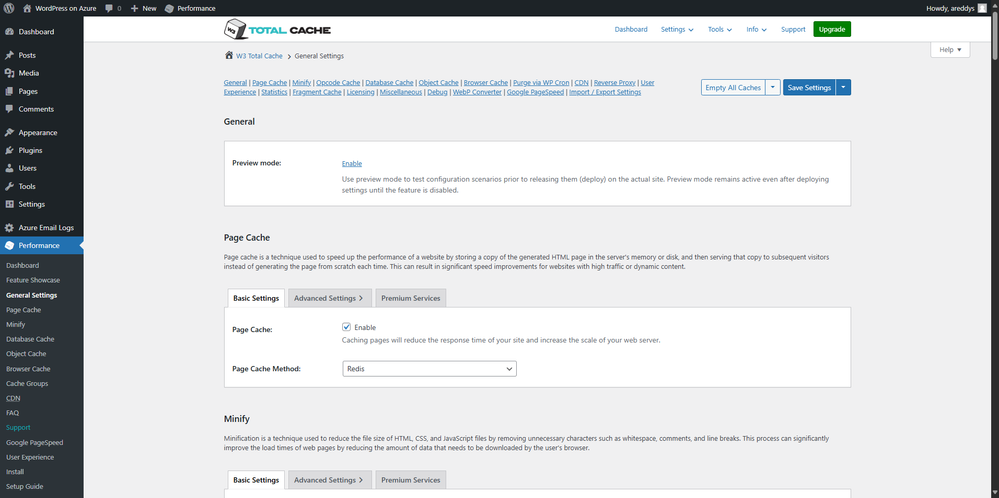Expand the Tools menu in header
This screenshot has height=498, width=999.
pyautogui.click(x=720, y=29)
